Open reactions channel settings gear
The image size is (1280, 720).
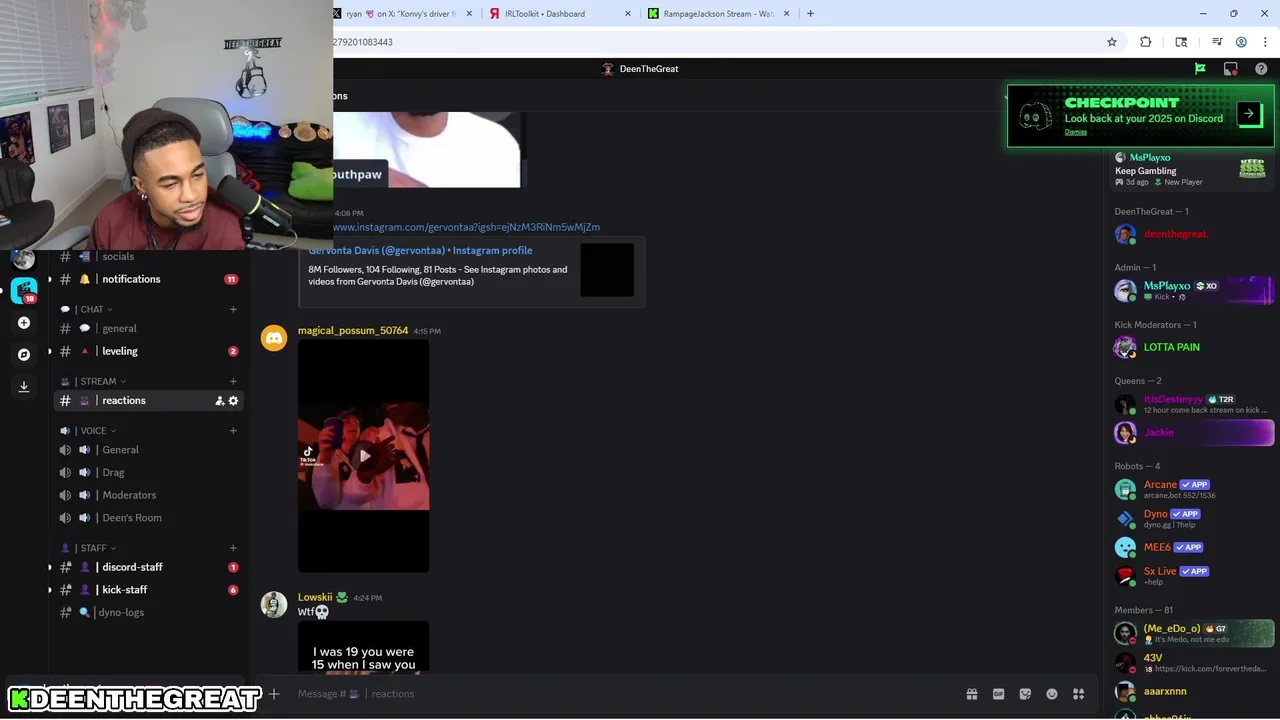coord(234,401)
